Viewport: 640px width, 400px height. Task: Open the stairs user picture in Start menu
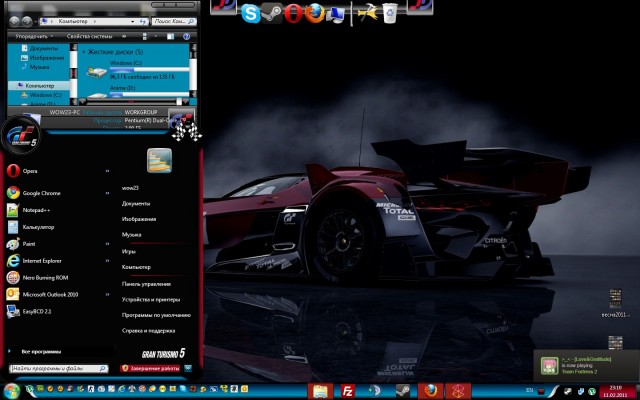(159, 160)
